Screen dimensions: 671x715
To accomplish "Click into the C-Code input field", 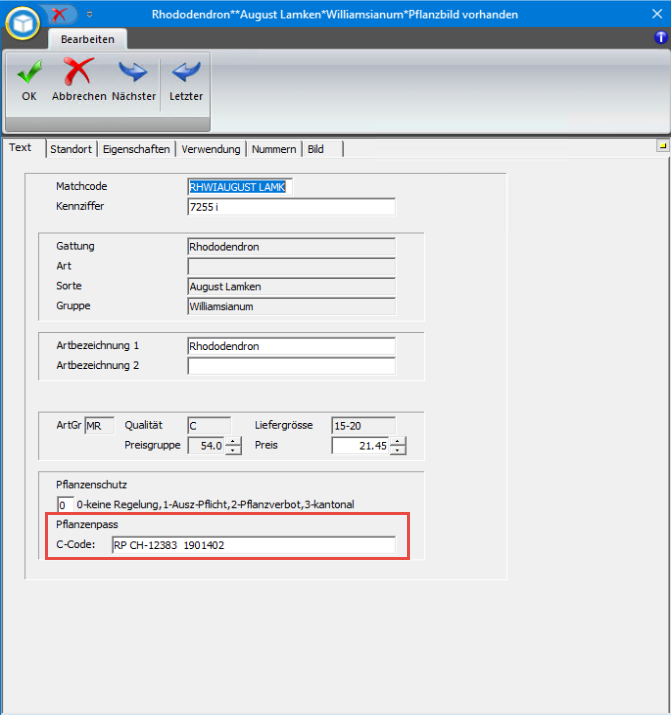I will coord(252,545).
